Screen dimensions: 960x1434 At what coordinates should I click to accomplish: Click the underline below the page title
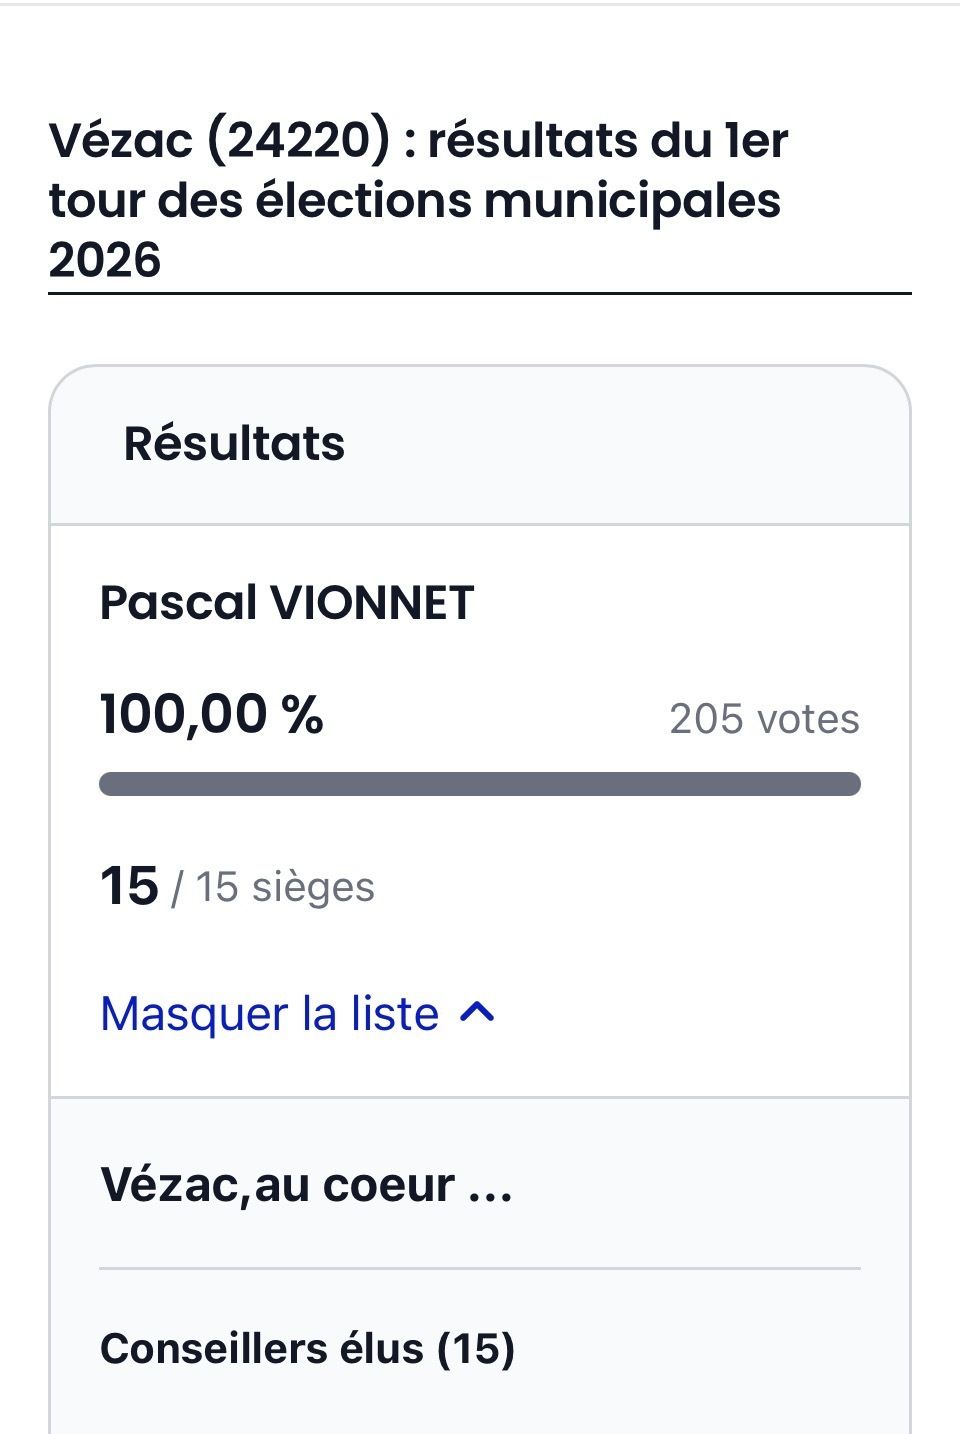coord(480,294)
